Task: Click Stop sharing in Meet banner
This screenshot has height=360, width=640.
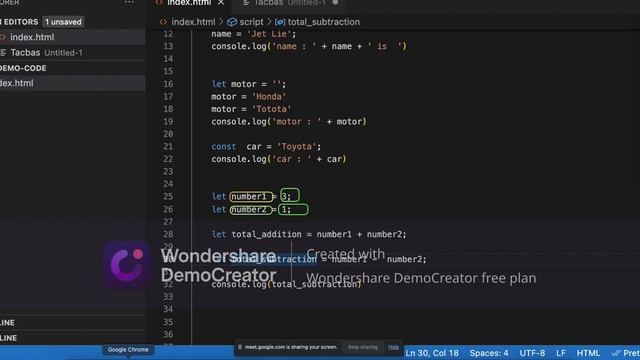Action: [362, 347]
